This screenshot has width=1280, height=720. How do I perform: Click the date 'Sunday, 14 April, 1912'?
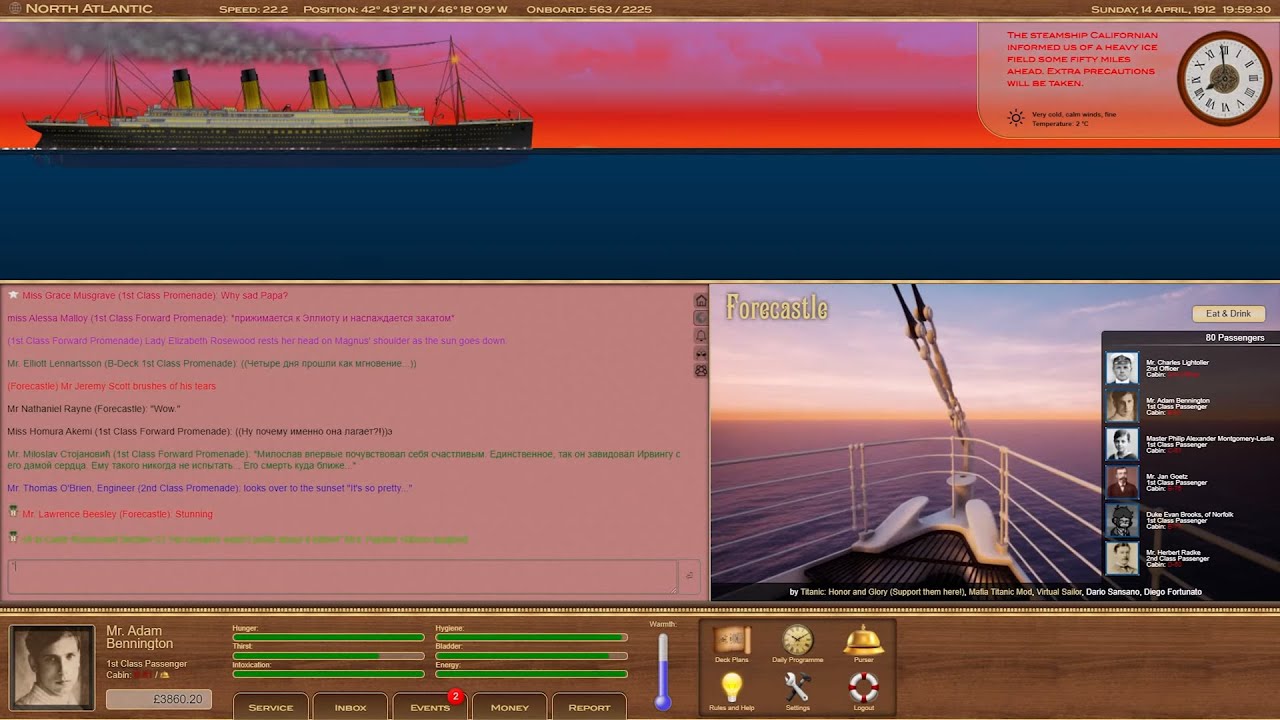click(1152, 9)
